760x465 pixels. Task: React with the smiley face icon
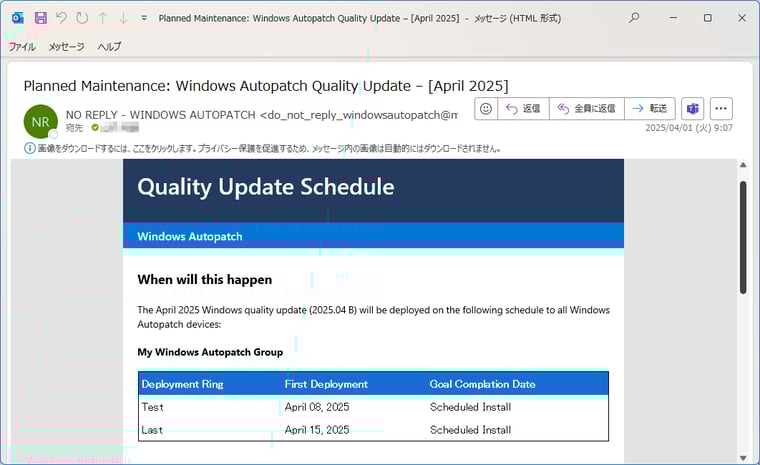(486, 109)
